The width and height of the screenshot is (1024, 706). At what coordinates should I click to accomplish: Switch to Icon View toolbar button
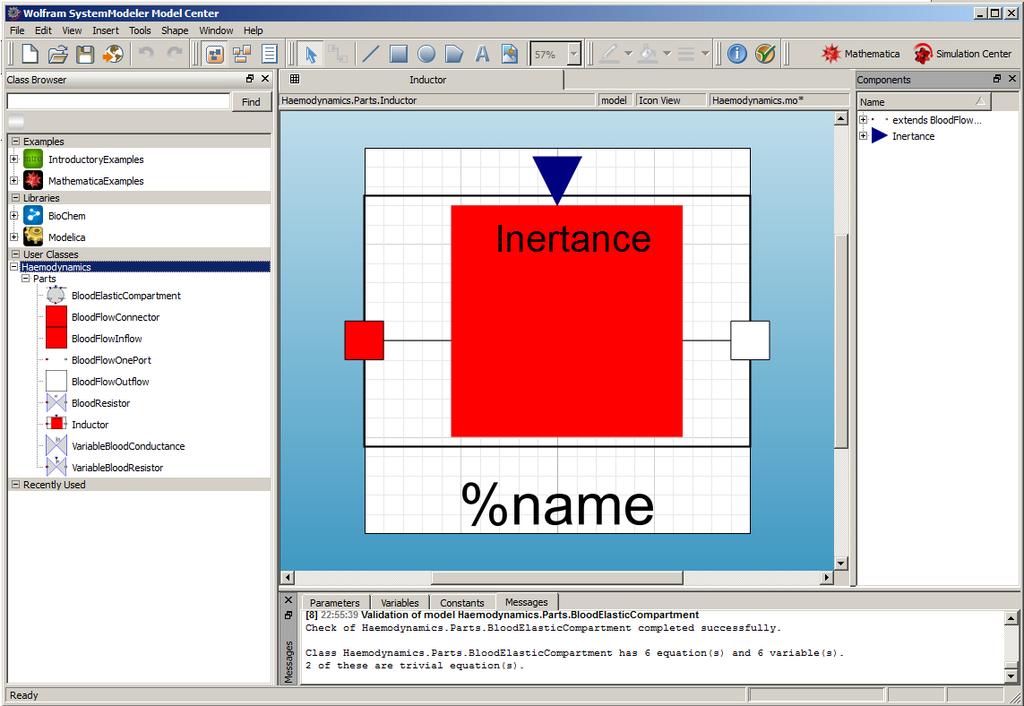tap(215, 54)
